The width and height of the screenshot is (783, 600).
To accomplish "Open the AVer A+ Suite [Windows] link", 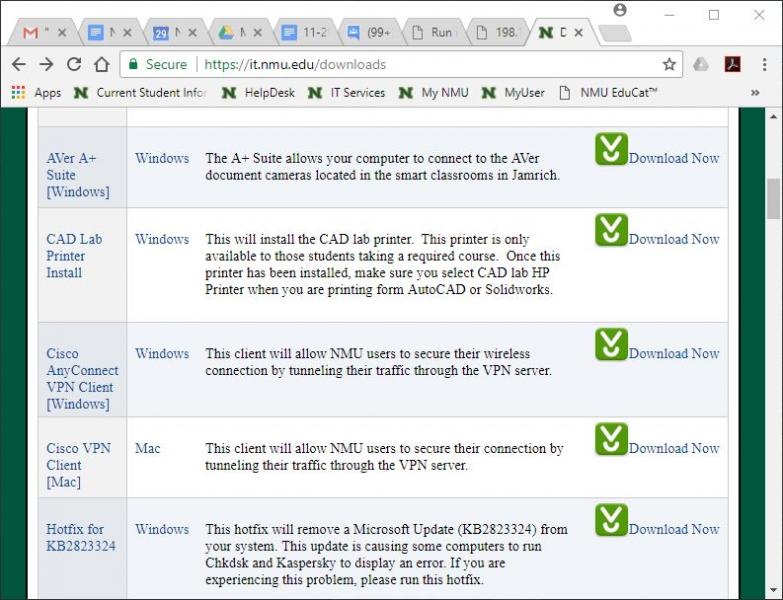I will (x=77, y=175).
